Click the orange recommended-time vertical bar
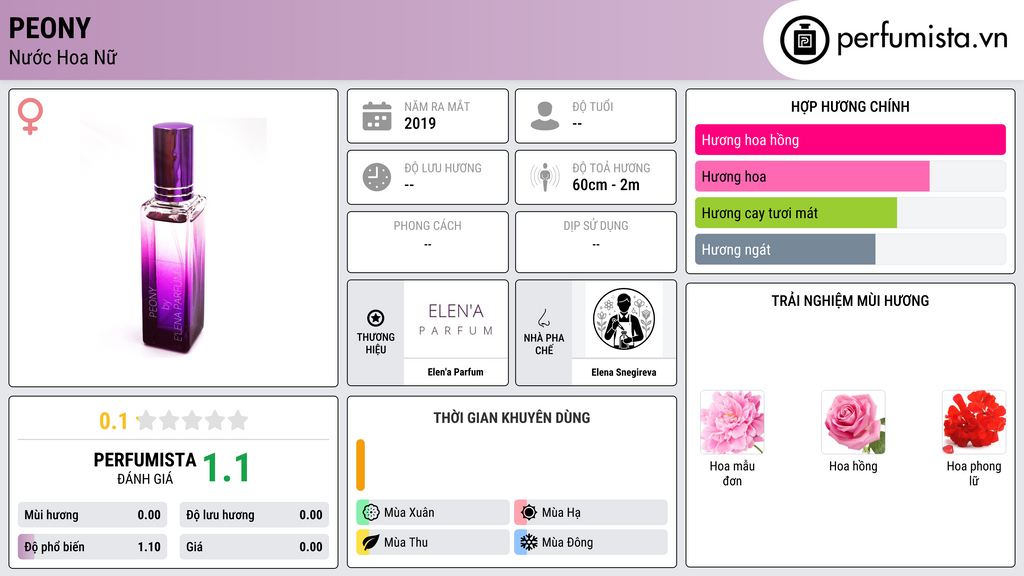1024x576 pixels. pyautogui.click(x=360, y=465)
